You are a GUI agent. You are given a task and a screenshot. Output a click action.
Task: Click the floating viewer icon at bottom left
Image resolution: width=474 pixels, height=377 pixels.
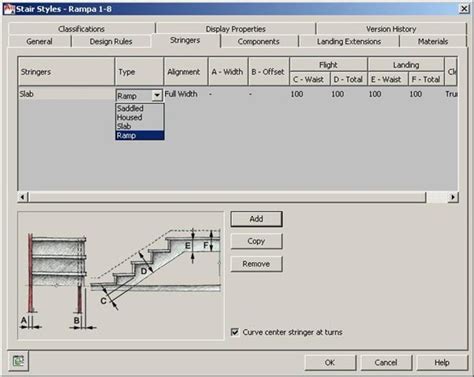[18, 361]
